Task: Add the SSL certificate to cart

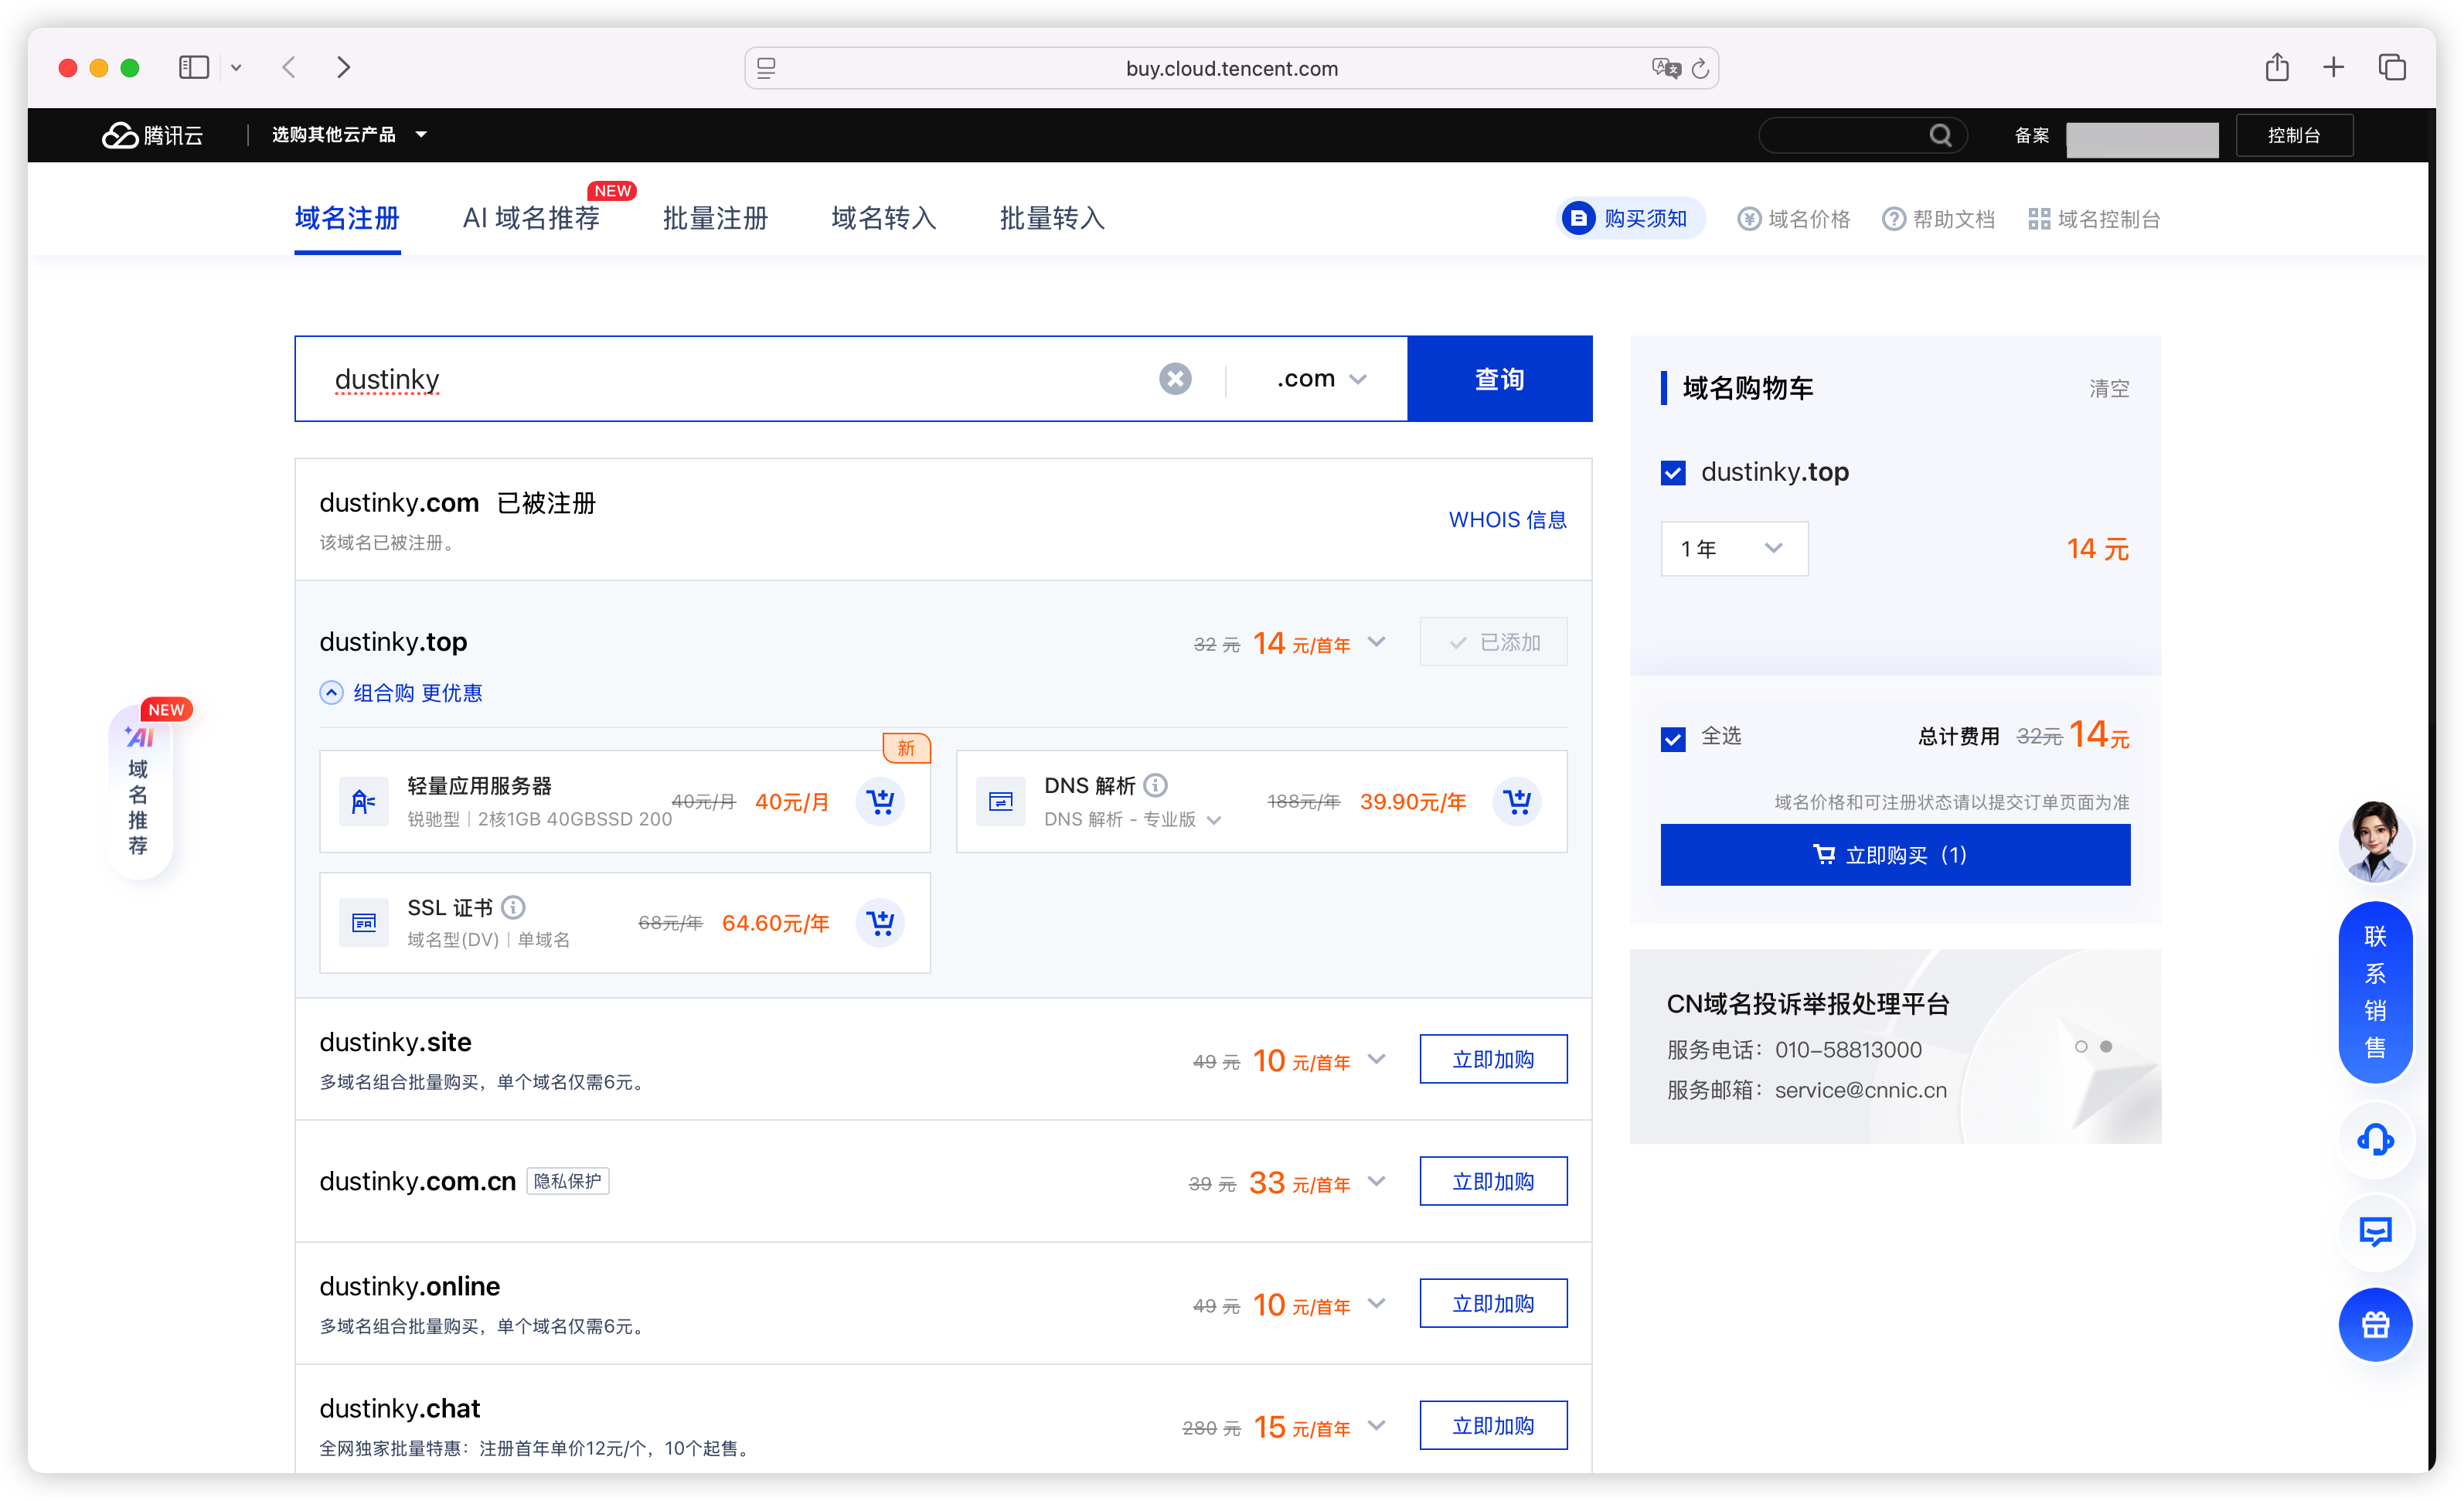Action: tap(880, 922)
